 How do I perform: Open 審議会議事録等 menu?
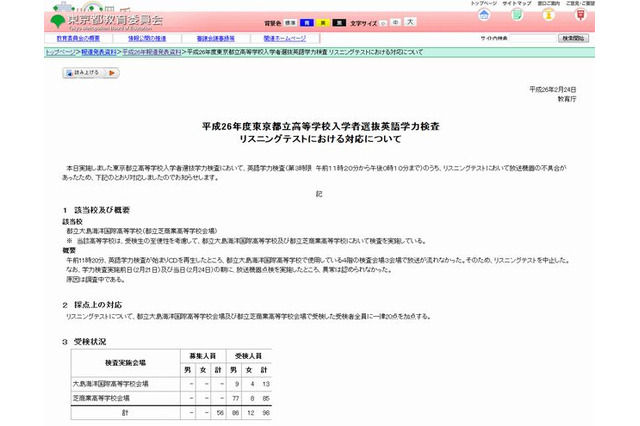pos(216,38)
